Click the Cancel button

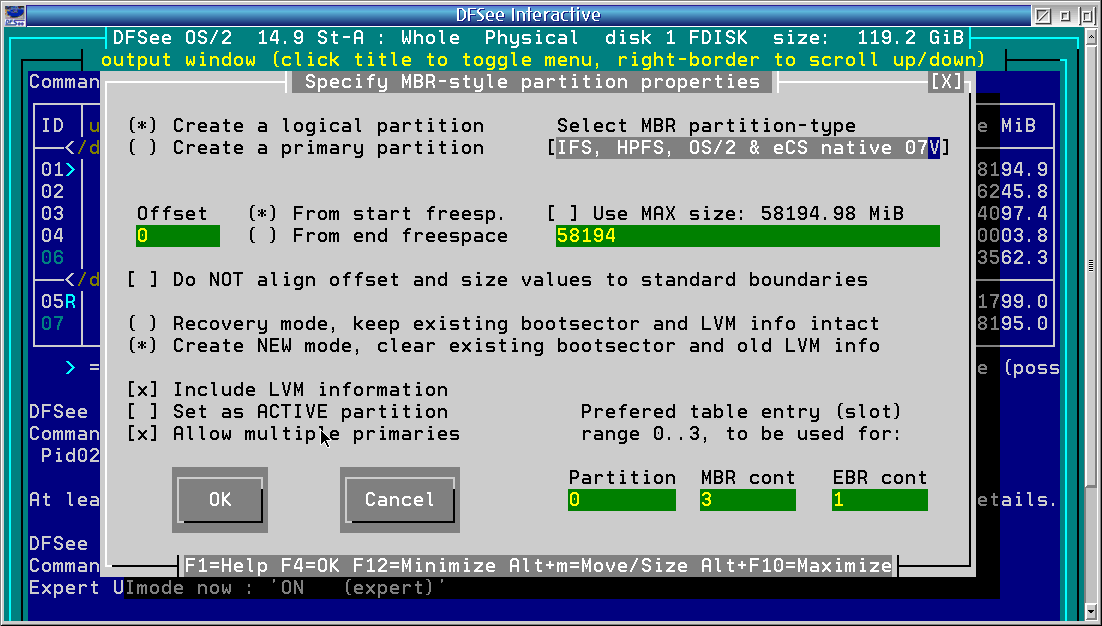[399, 500]
